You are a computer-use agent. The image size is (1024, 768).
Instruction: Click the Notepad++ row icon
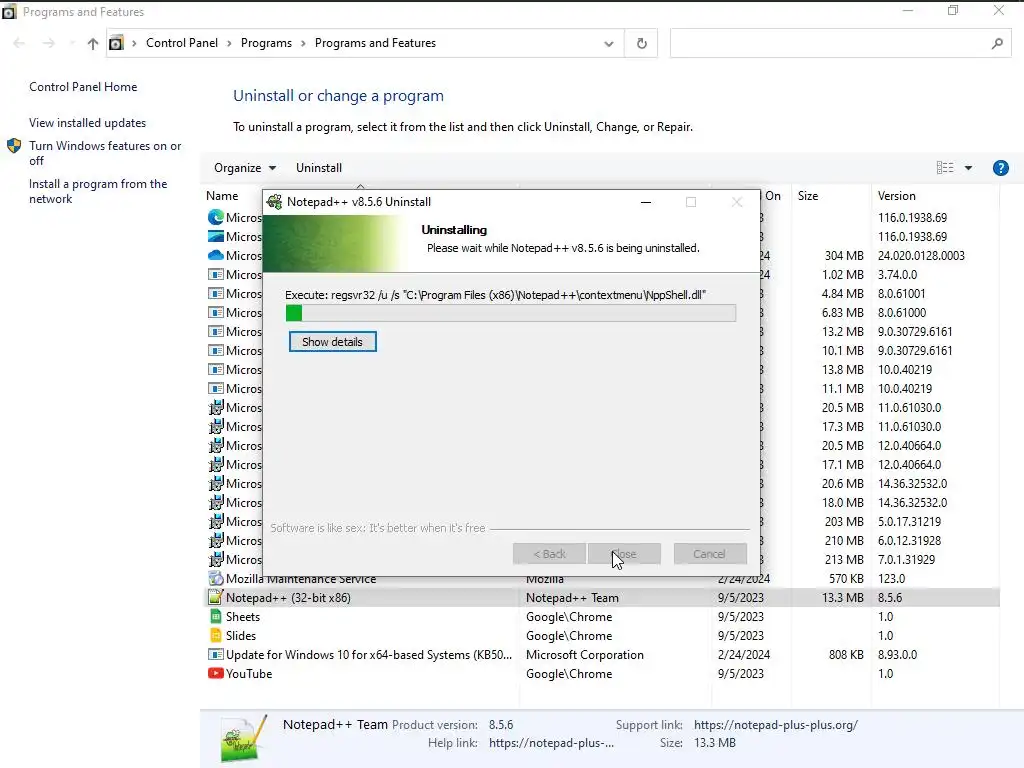(x=216, y=597)
